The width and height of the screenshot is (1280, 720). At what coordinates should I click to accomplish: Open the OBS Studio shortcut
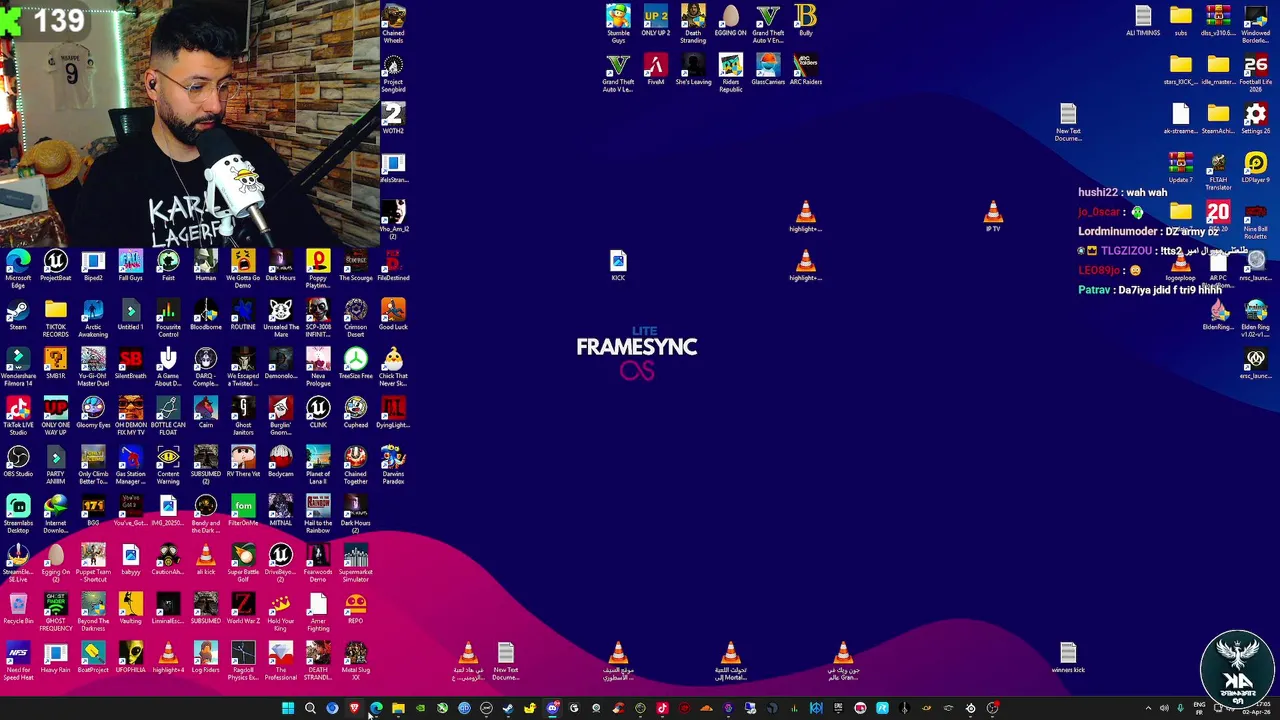click(x=18, y=462)
